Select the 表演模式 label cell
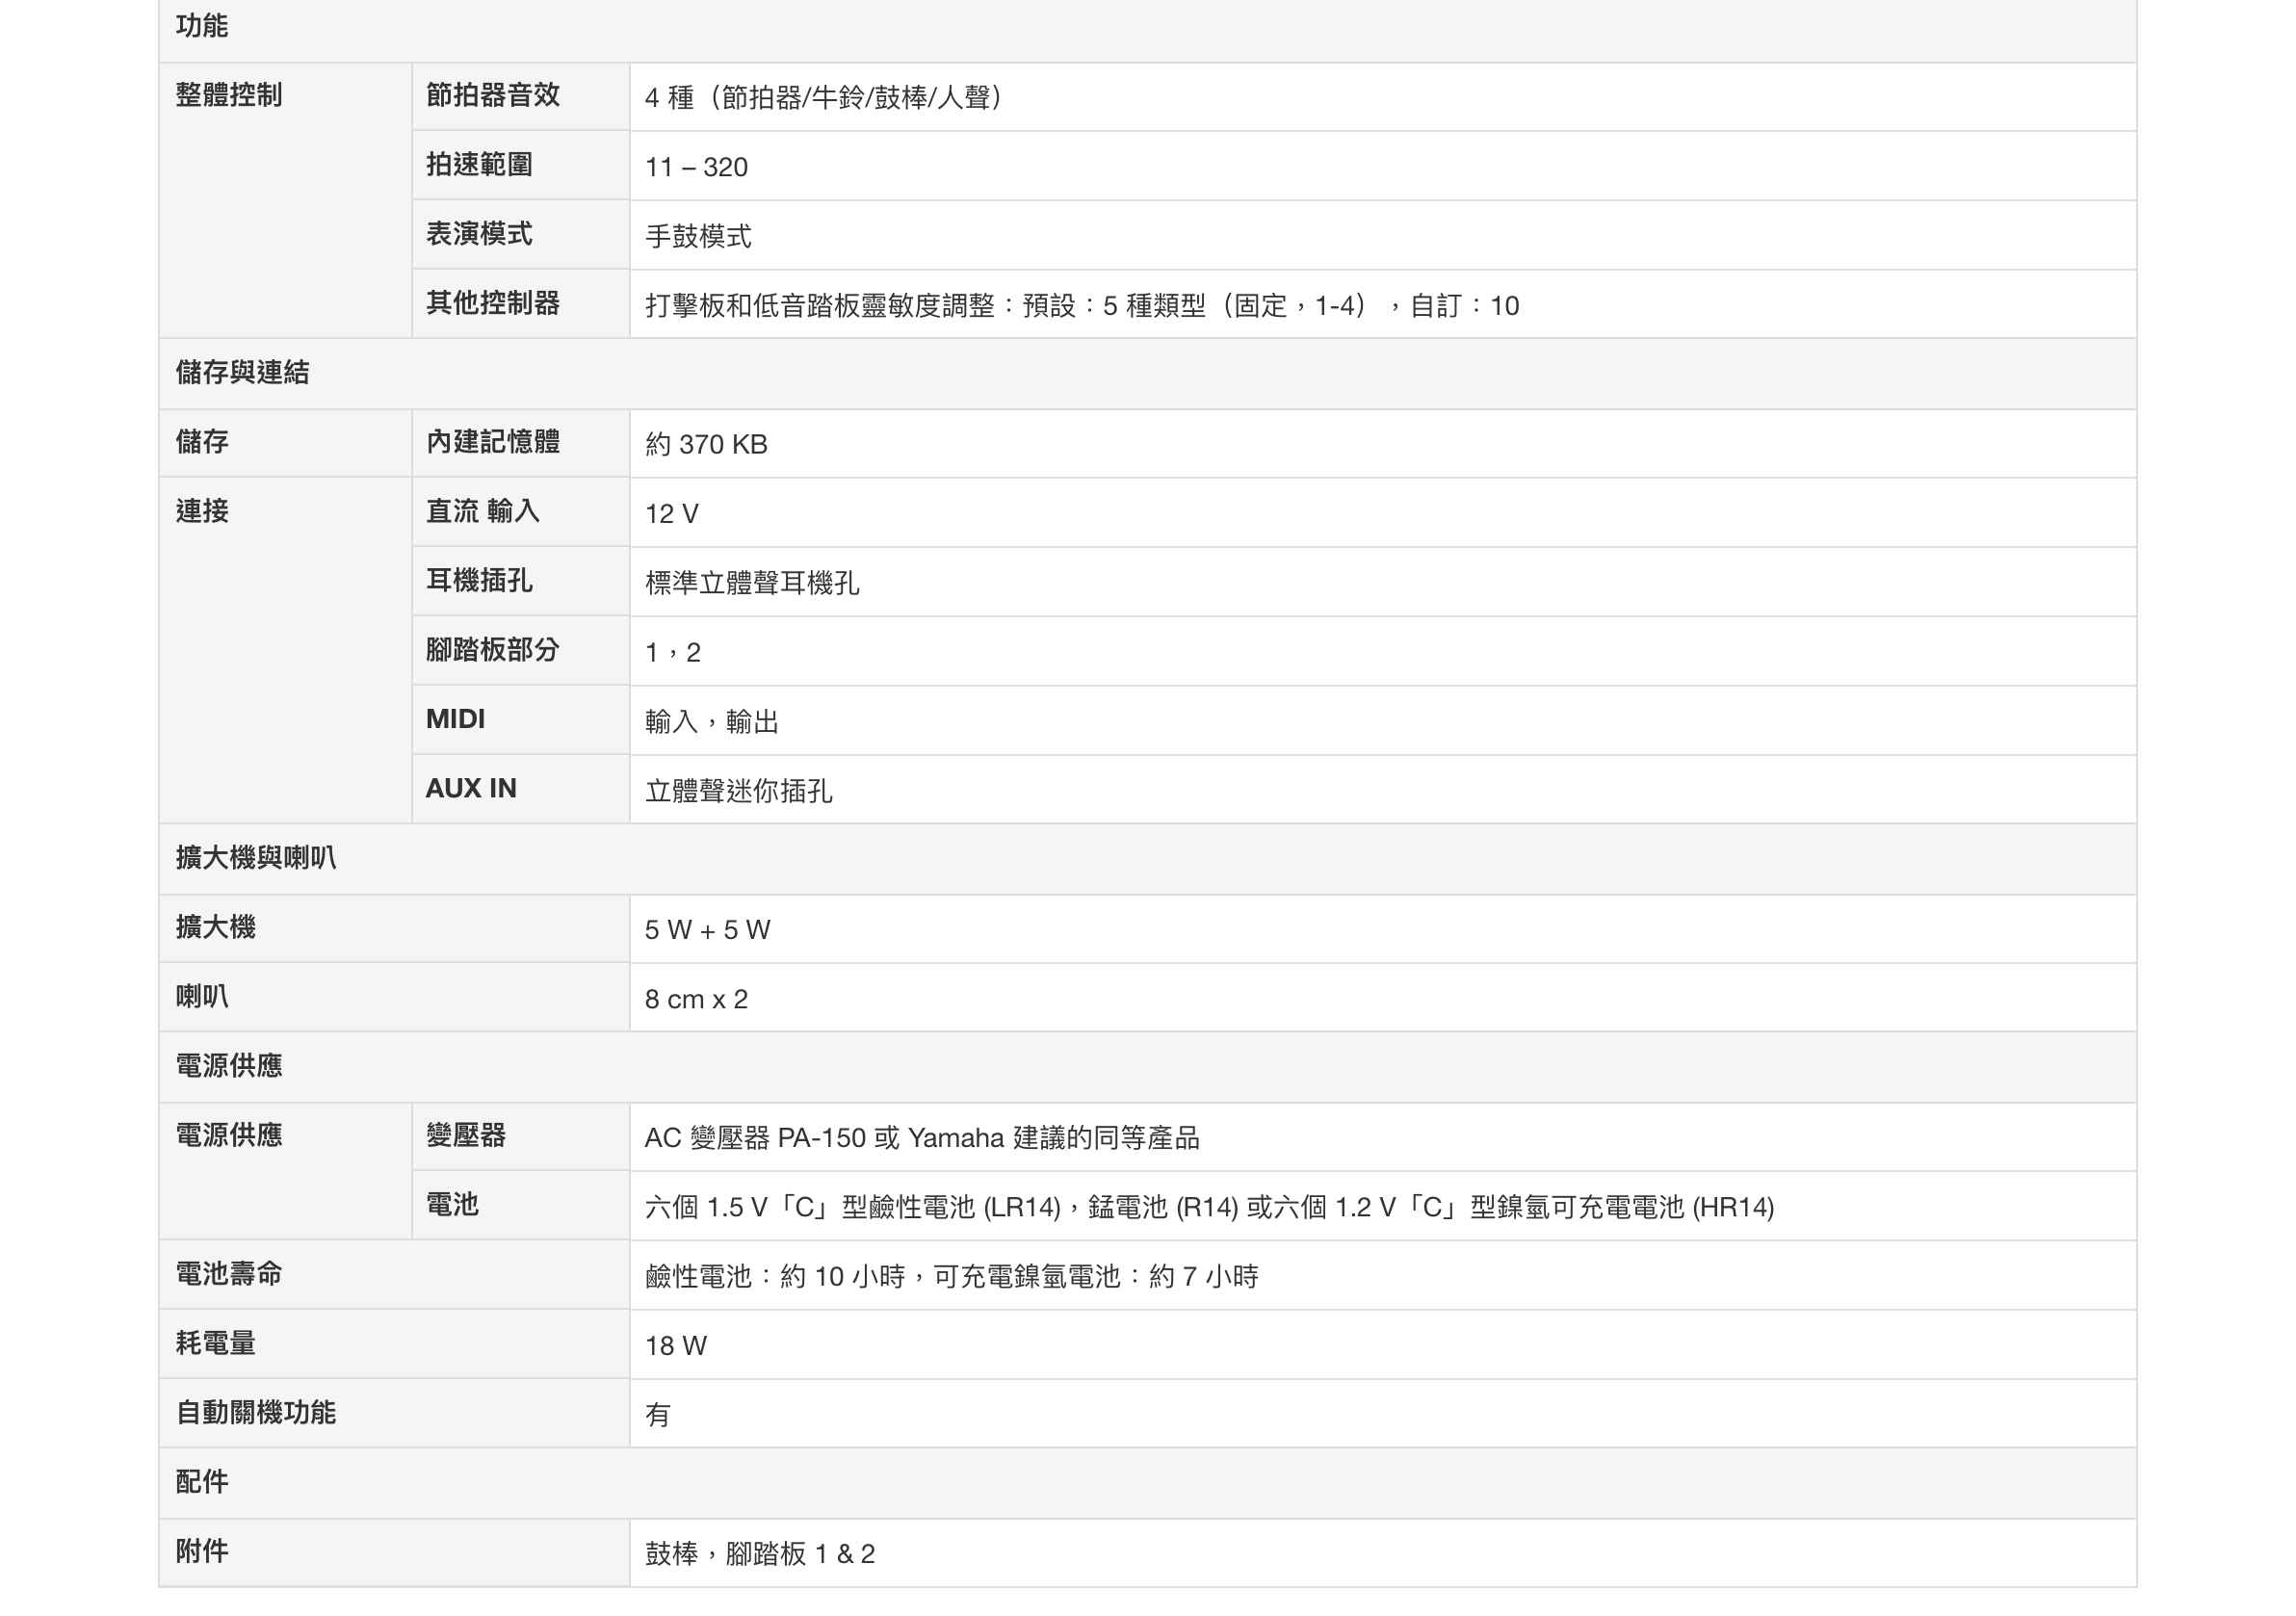The image size is (2296, 1616). coord(479,234)
